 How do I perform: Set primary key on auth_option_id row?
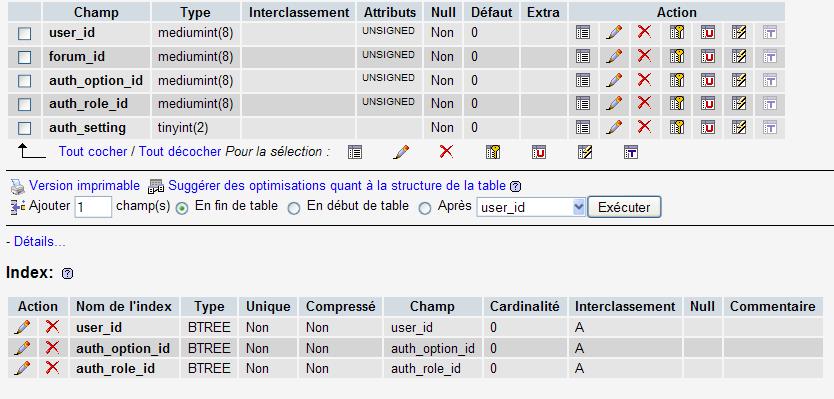[677, 80]
